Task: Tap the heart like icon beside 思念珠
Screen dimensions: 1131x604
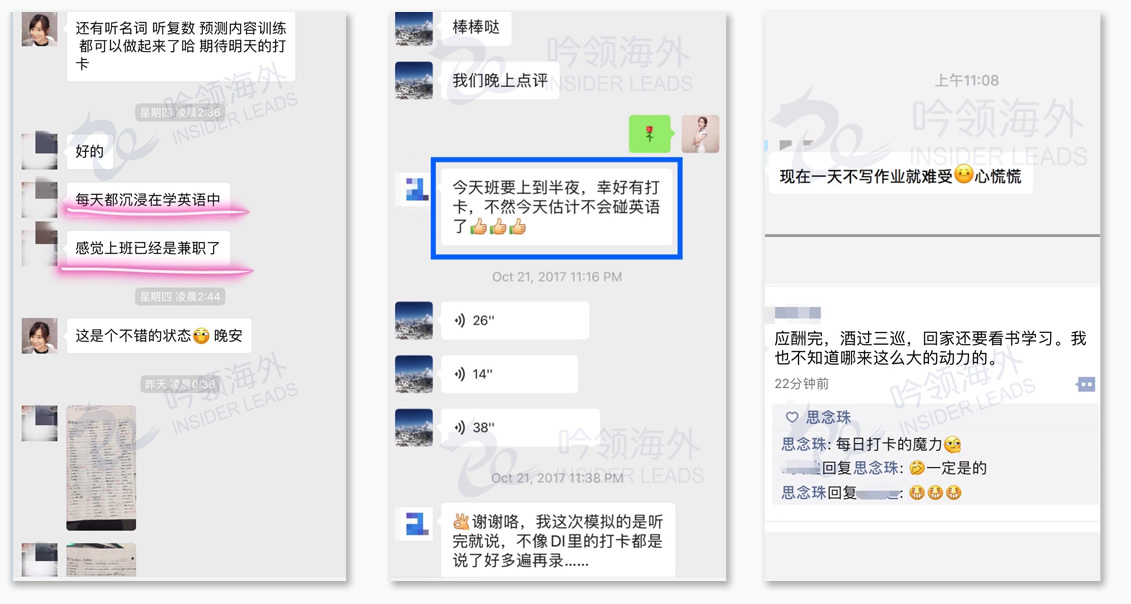Action: tap(791, 417)
